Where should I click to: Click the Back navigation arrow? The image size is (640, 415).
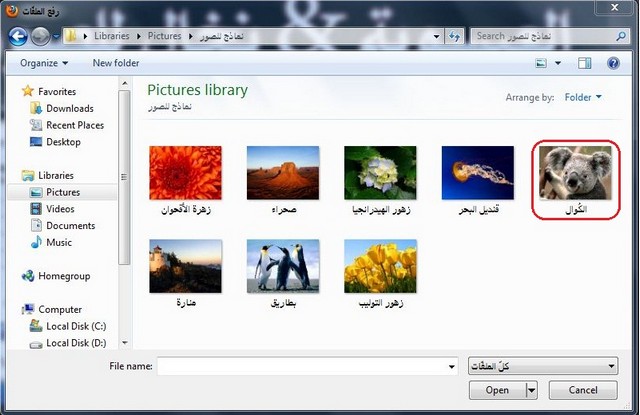(18, 36)
